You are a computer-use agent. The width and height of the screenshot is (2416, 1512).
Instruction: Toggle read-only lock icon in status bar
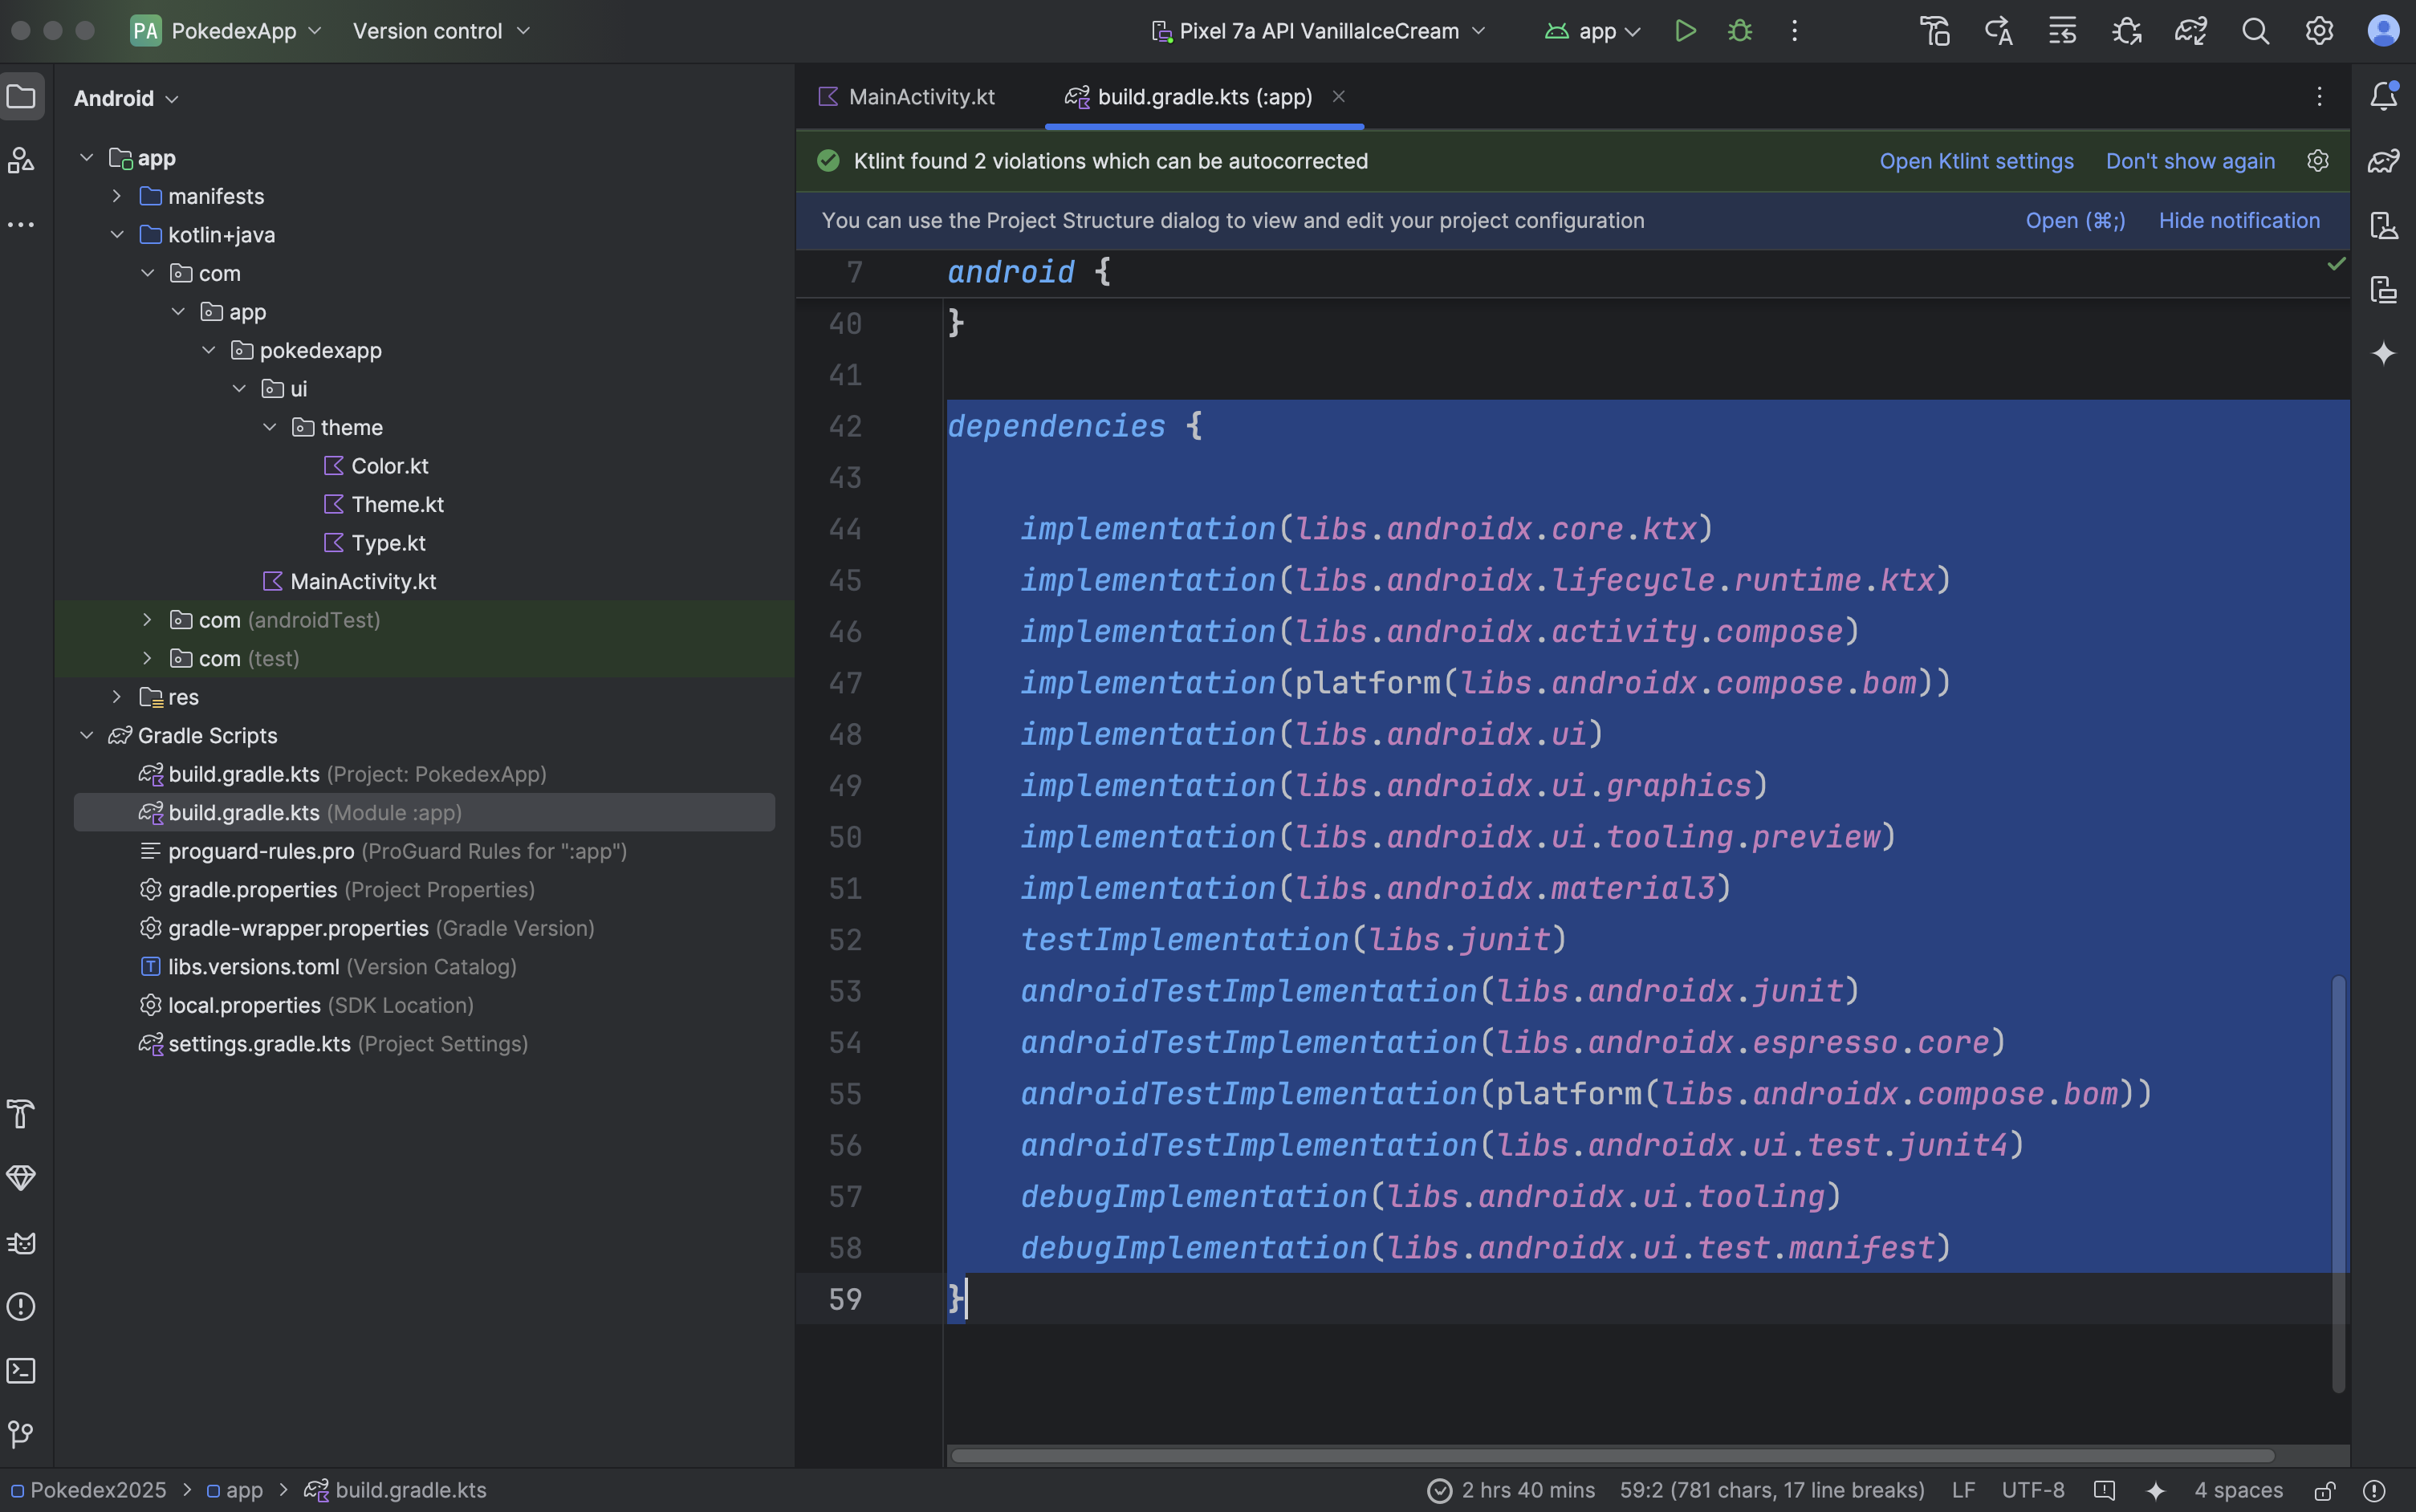click(x=2325, y=1491)
